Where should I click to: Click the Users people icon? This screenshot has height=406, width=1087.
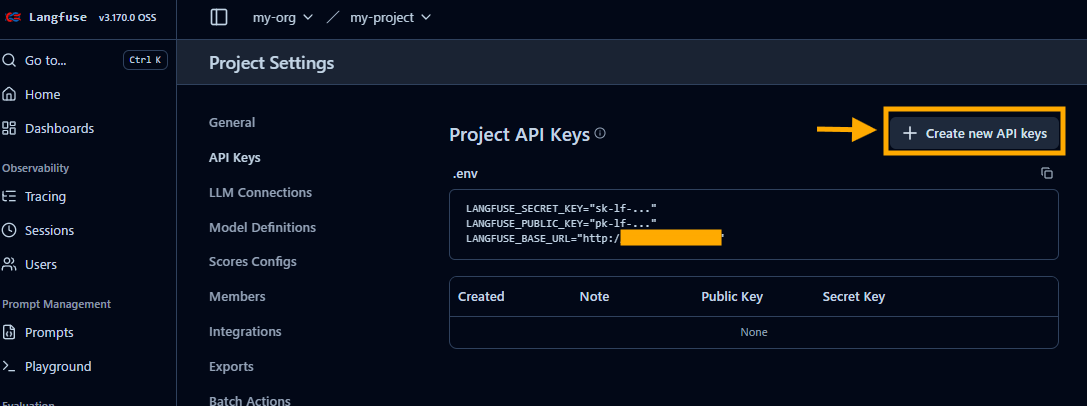tap(9, 265)
